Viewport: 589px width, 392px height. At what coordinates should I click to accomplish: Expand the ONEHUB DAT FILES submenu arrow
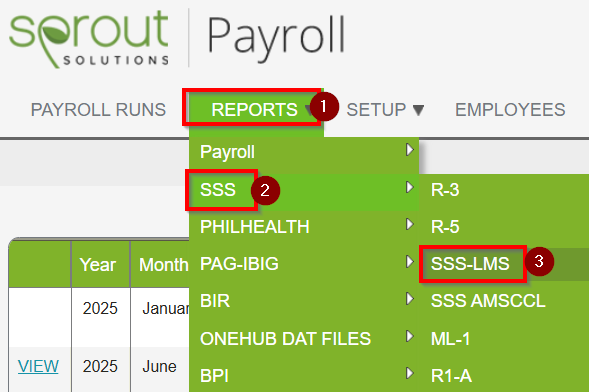pyautogui.click(x=409, y=336)
